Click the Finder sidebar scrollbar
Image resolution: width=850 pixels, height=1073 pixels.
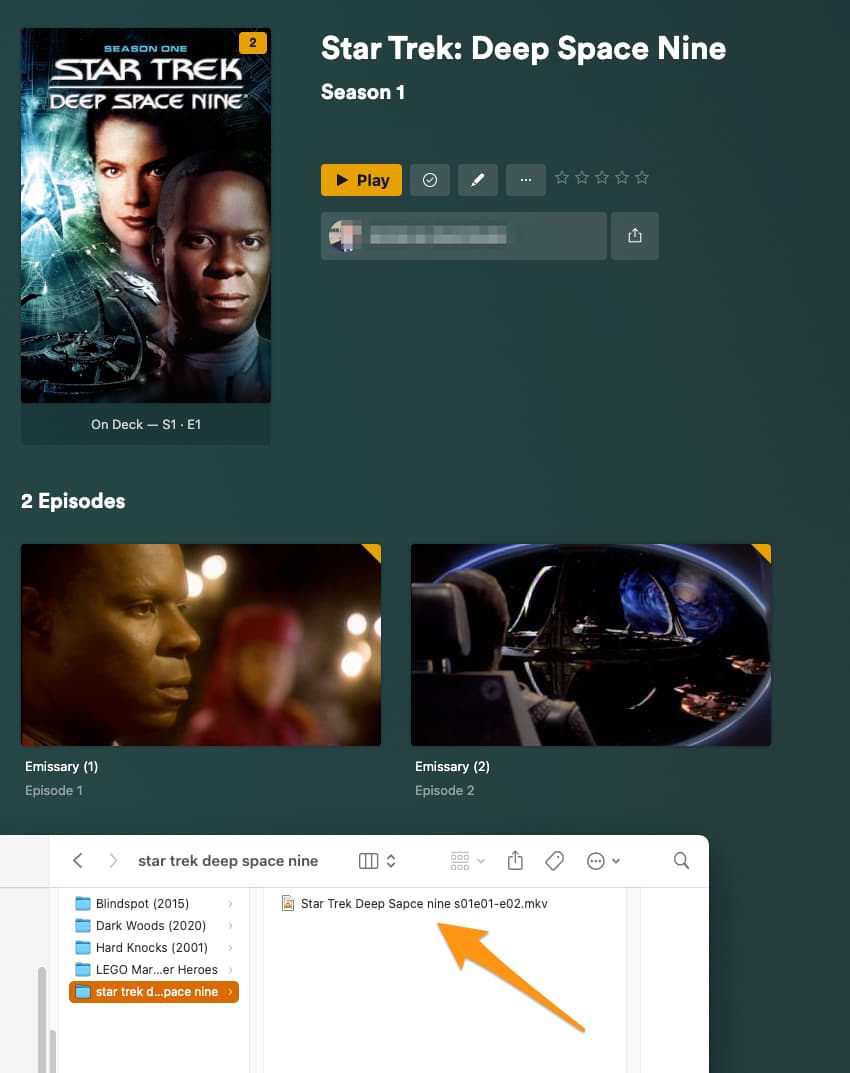(x=42, y=1018)
